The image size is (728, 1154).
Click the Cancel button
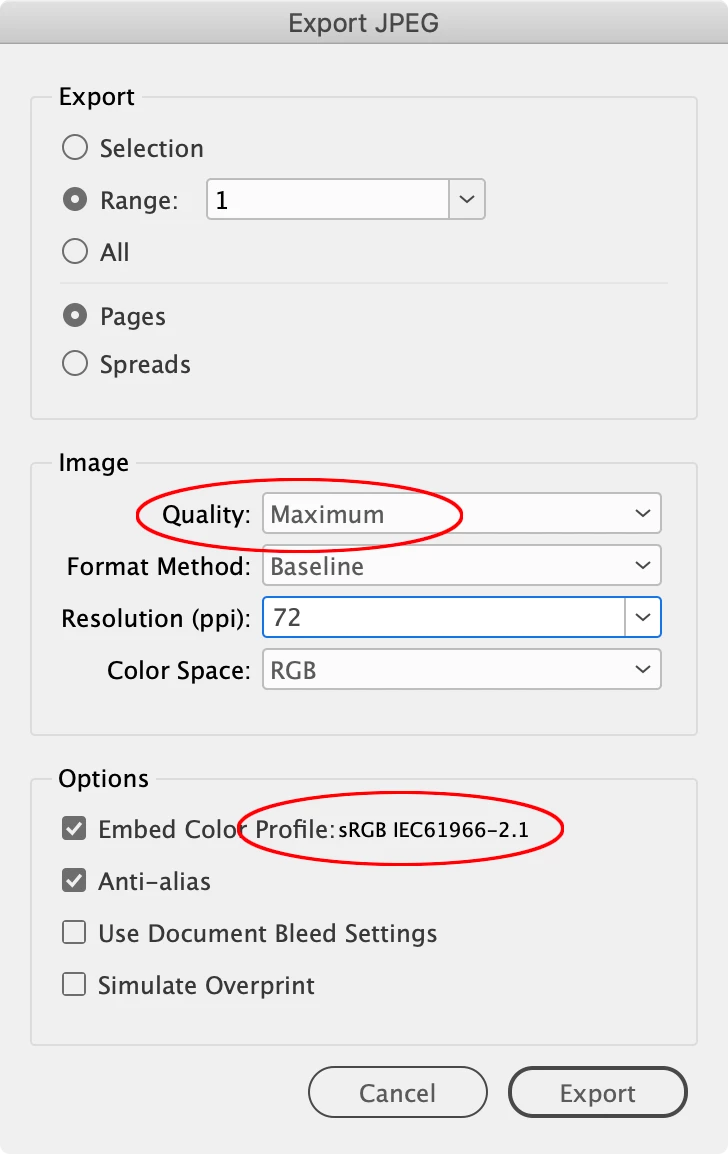397,1092
